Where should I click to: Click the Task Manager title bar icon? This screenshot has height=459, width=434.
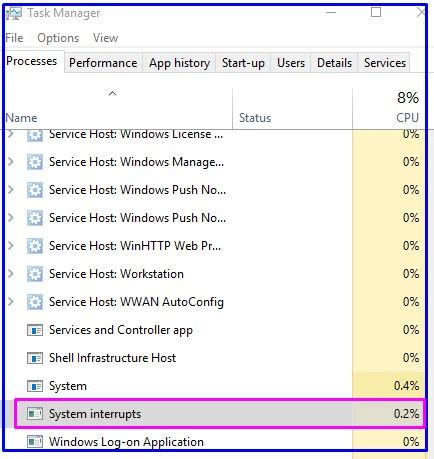[x=14, y=13]
